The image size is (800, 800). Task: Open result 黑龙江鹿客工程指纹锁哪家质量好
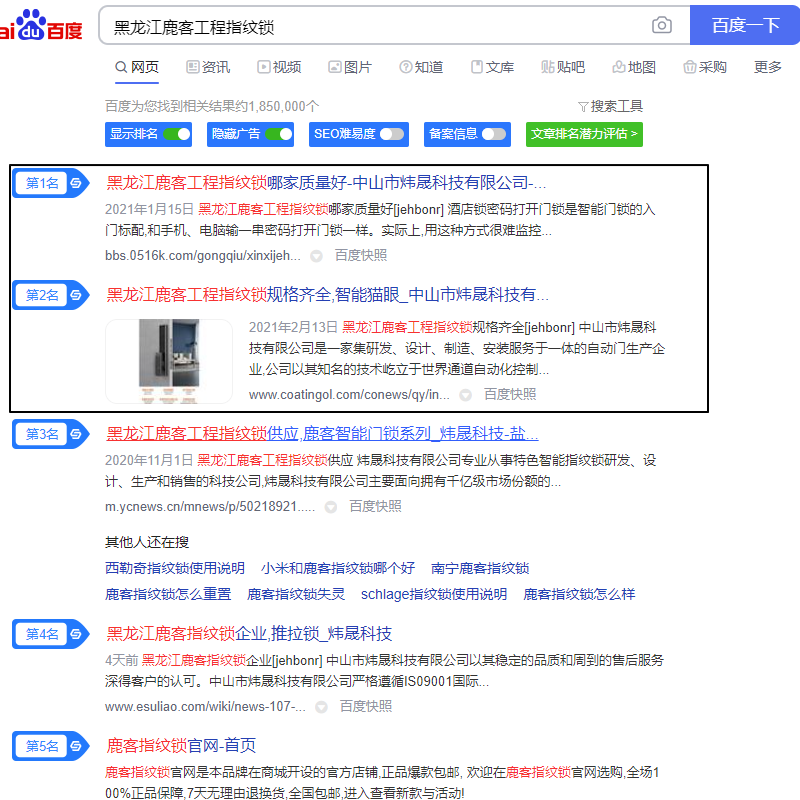point(327,183)
